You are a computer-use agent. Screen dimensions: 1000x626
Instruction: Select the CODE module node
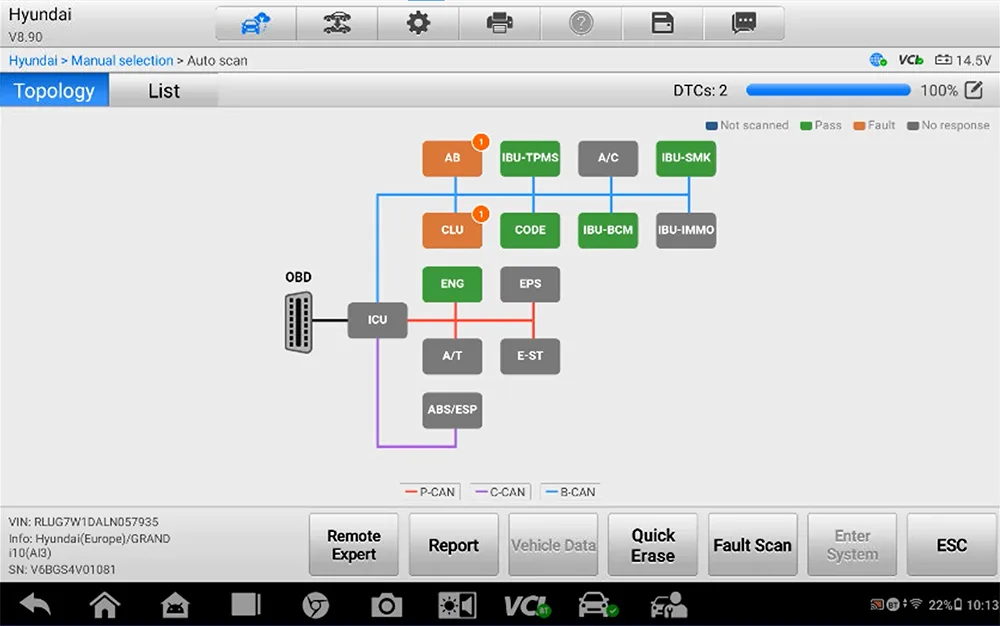pos(530,230)
